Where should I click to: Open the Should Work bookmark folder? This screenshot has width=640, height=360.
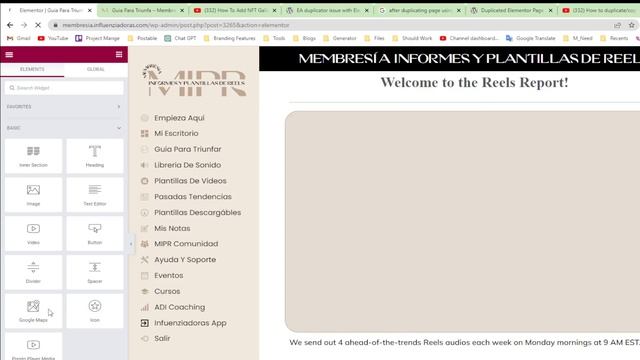412,38
